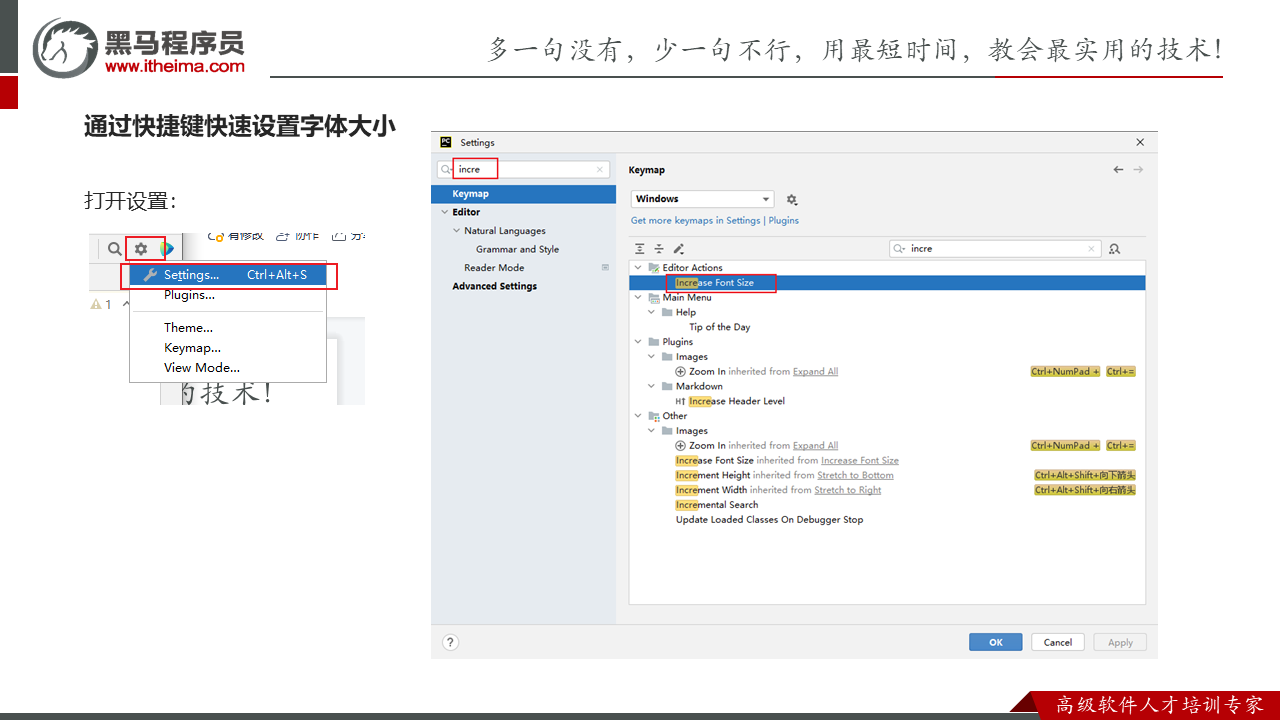Collapse the Natural Languages node in the sidebar
This screenshot has width=1280, height=720.
tap(457, 231)
